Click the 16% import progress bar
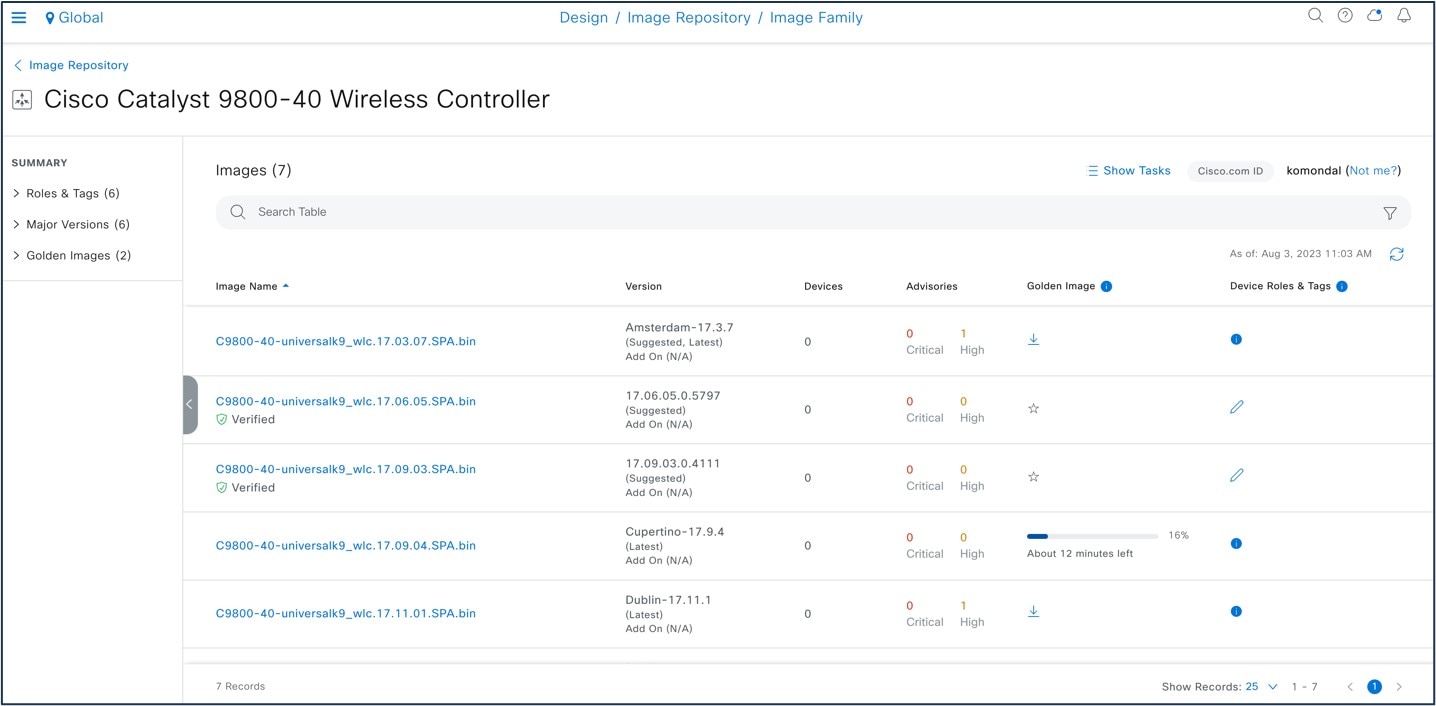The height and width of the screenshot is (706, 1436). click(1093, 536)
